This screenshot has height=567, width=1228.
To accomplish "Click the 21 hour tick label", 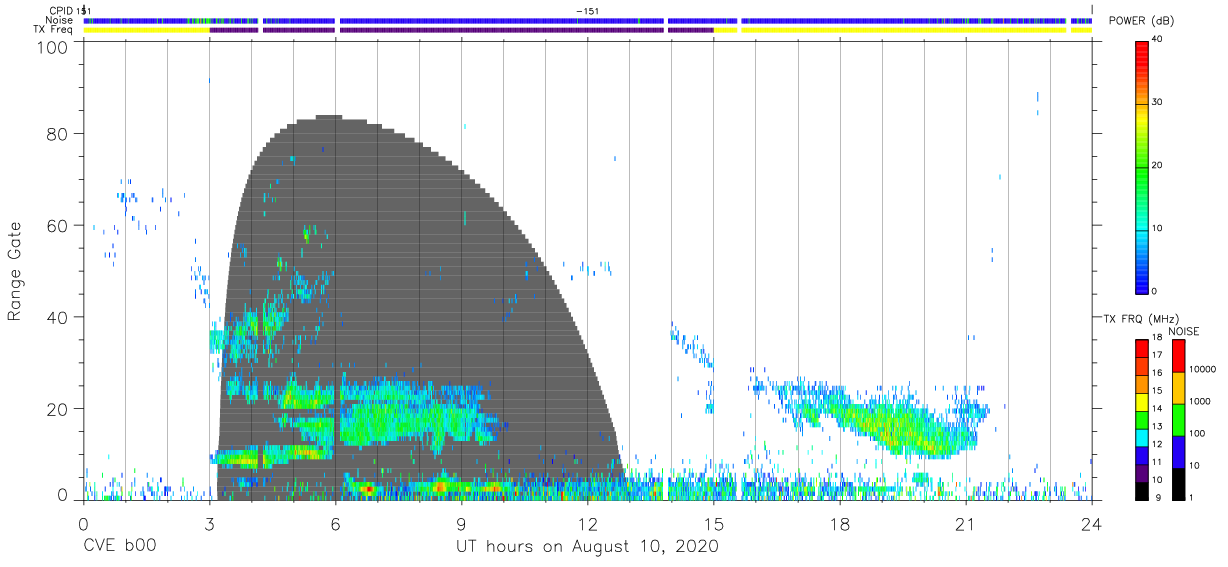I will (x=965, y=524).
